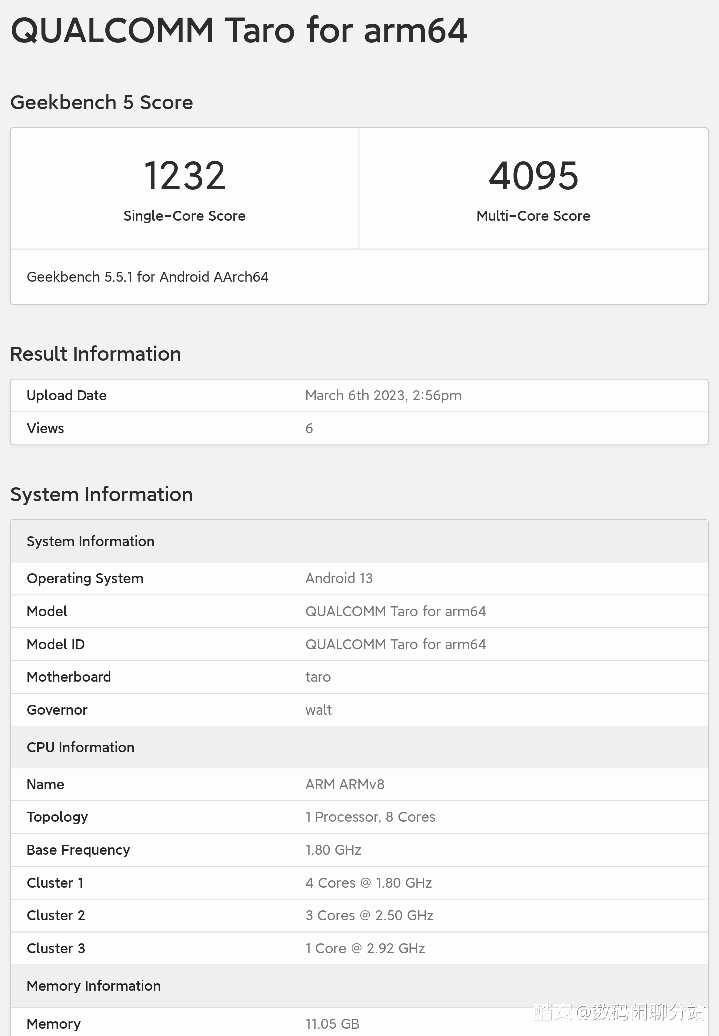Click the Memory Information header row

click(x=360, y=986)
